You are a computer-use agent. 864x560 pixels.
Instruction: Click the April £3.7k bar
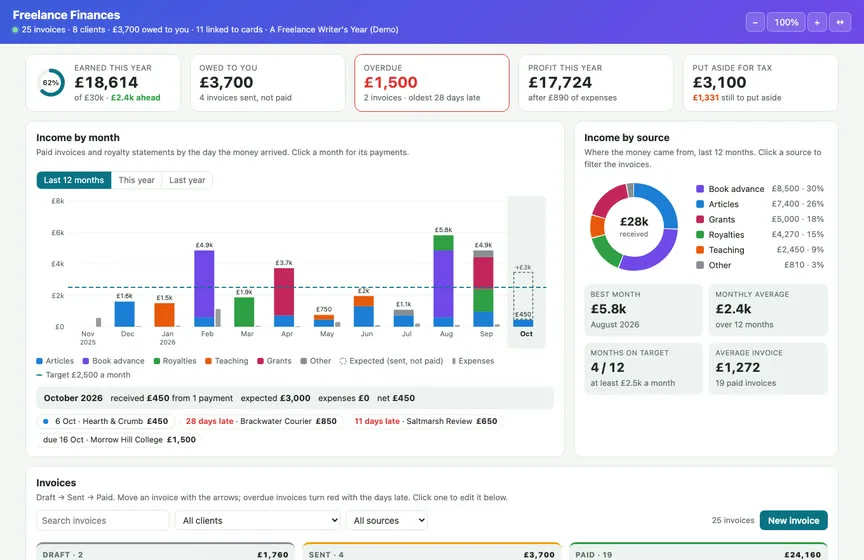point(284,298)
